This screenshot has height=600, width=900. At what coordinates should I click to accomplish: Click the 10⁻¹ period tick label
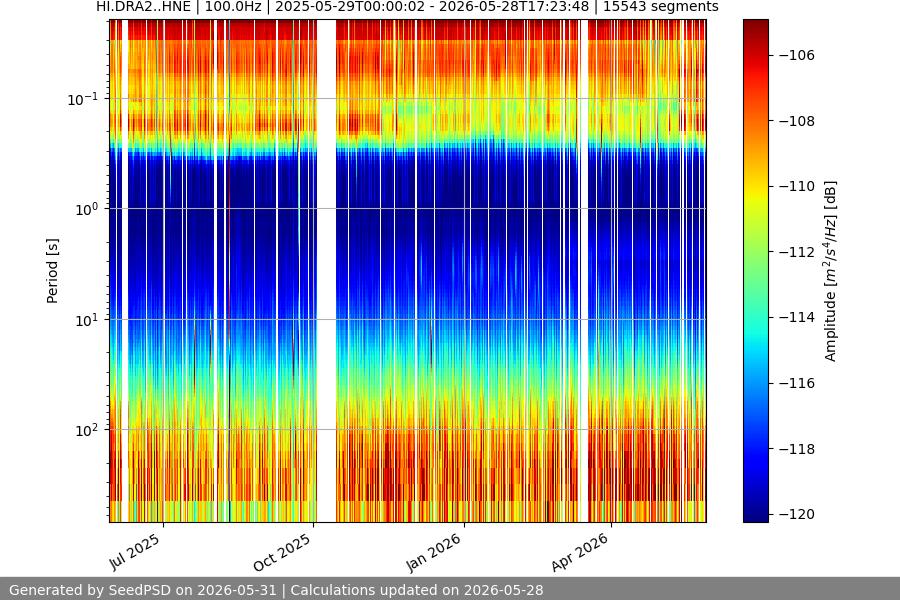(x=82, y=99)
